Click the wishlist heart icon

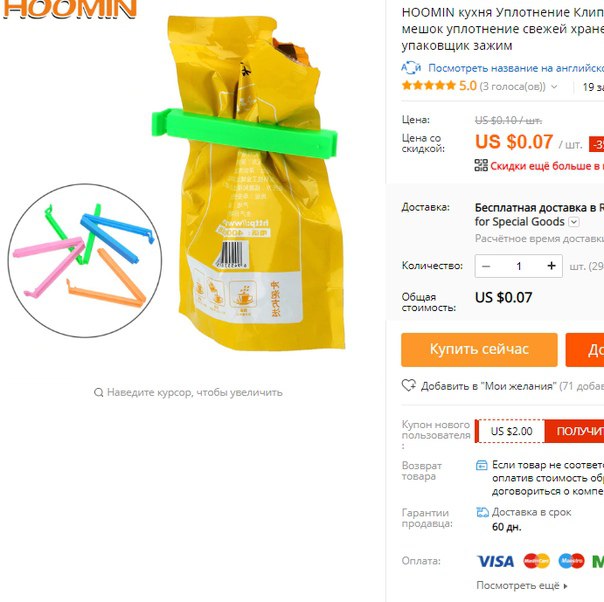[x=409, y=385]
